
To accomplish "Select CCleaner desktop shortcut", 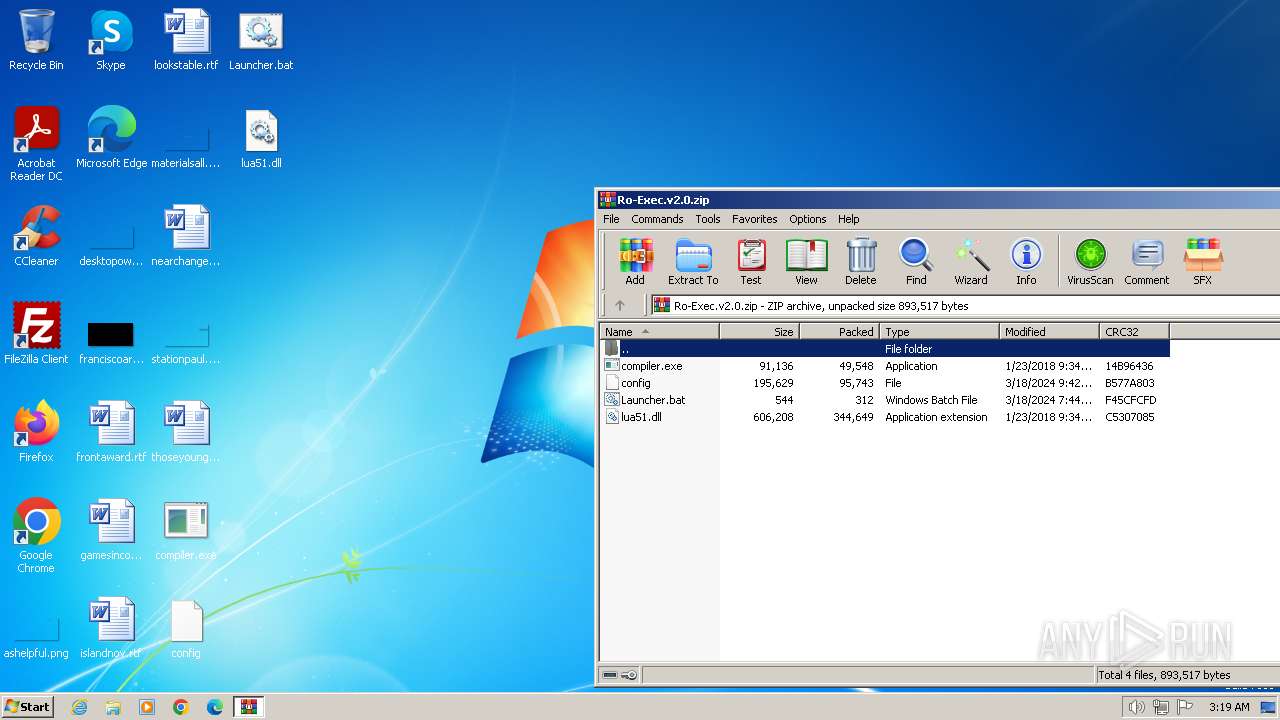I will 36,236.
